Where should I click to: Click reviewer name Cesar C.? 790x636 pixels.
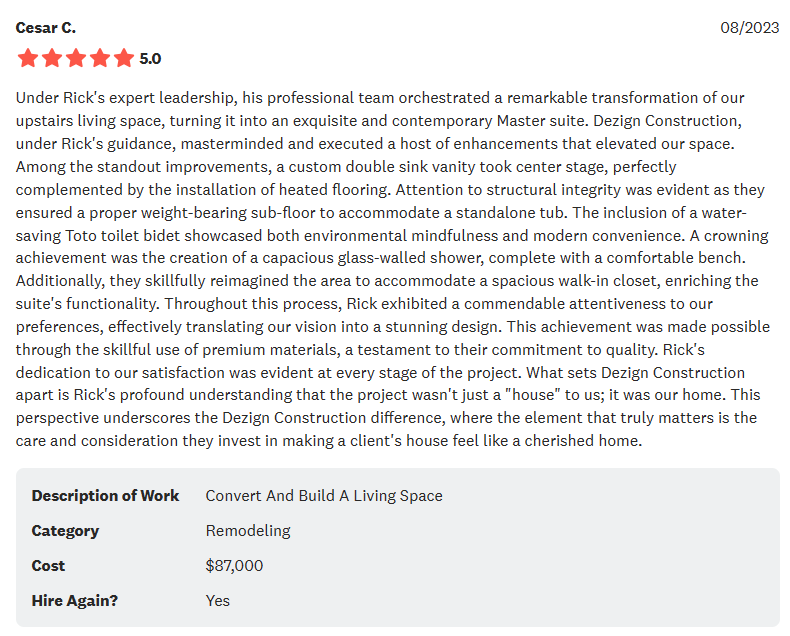(x=46, y=28)
